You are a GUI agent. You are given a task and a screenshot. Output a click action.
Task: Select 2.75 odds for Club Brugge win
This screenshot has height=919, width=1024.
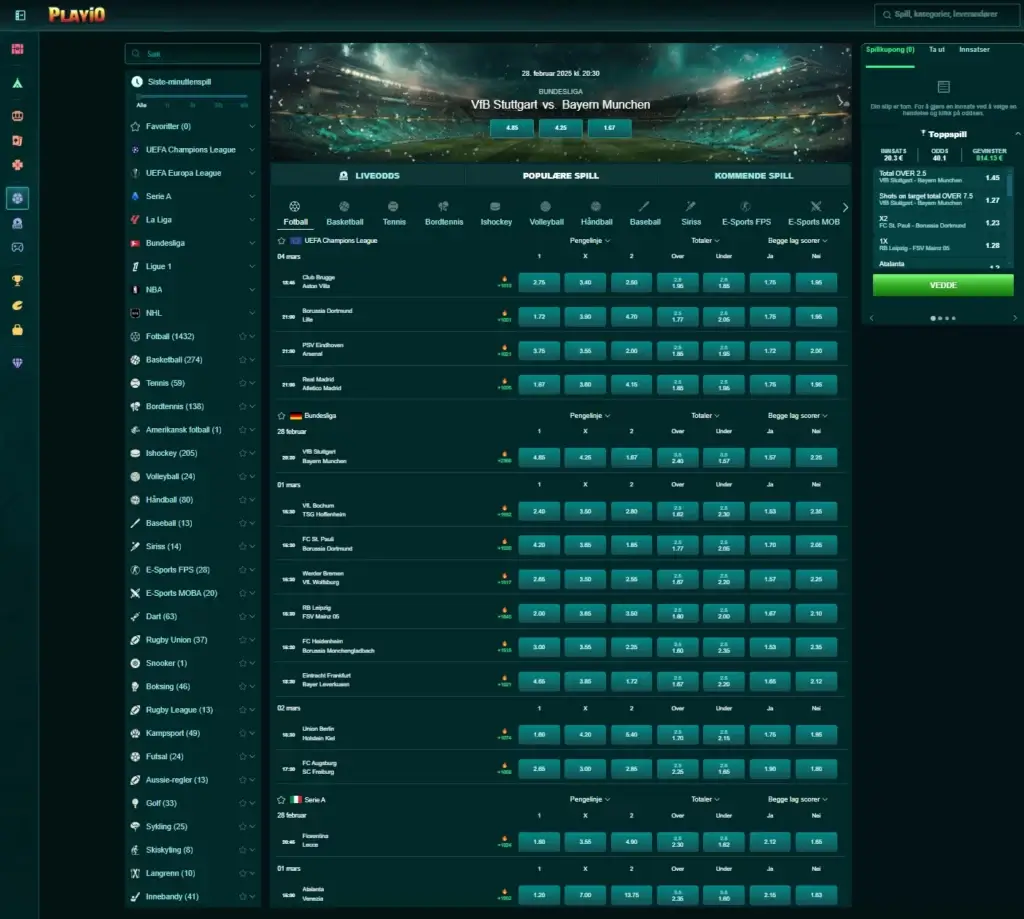tap(539, 283)
